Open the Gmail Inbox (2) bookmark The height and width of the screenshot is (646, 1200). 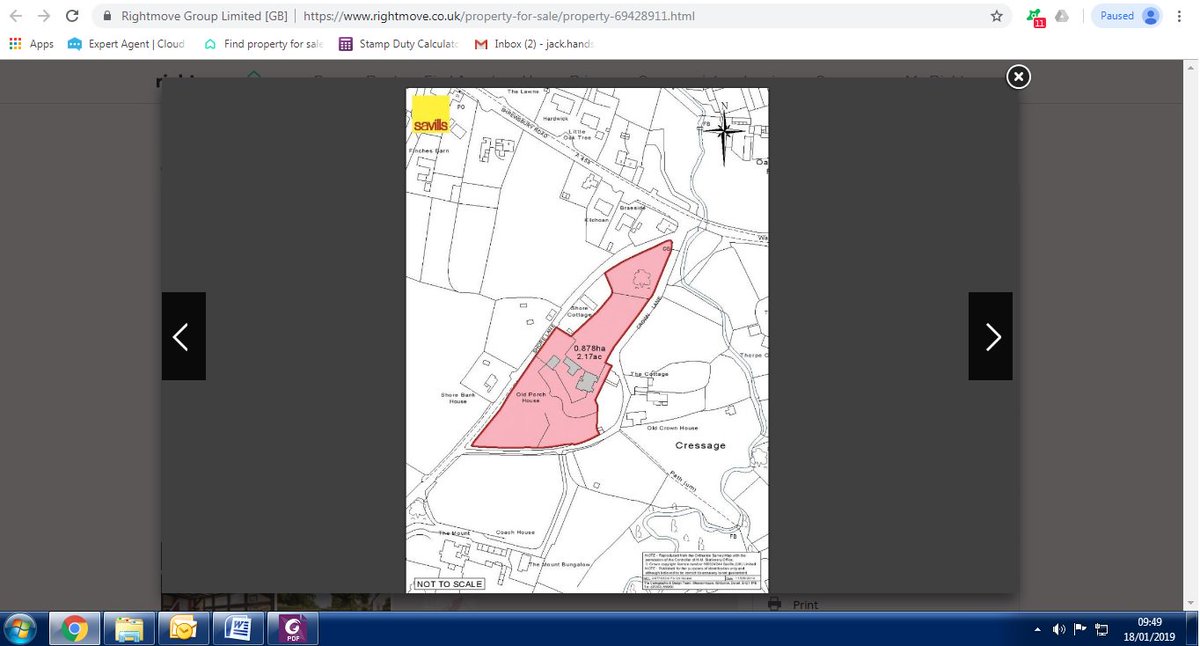533,44
